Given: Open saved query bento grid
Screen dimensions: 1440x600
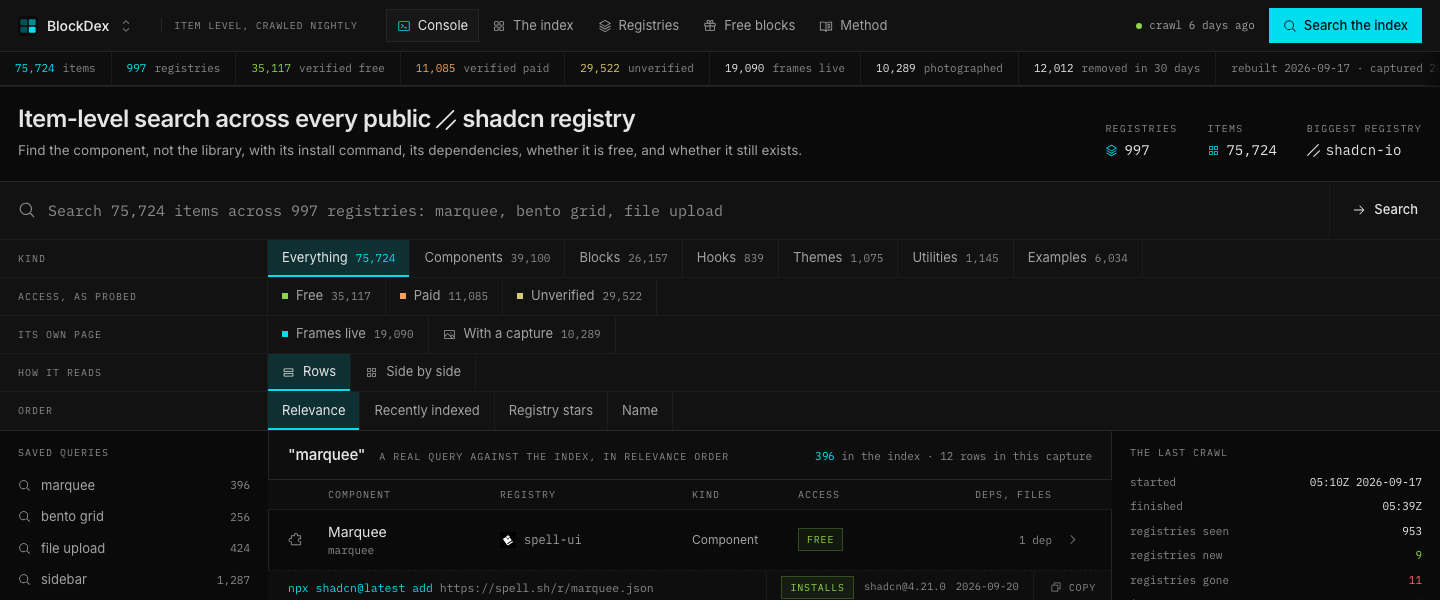Looking at the screenshot, I should pyautogui.click(x=134, y=517).
